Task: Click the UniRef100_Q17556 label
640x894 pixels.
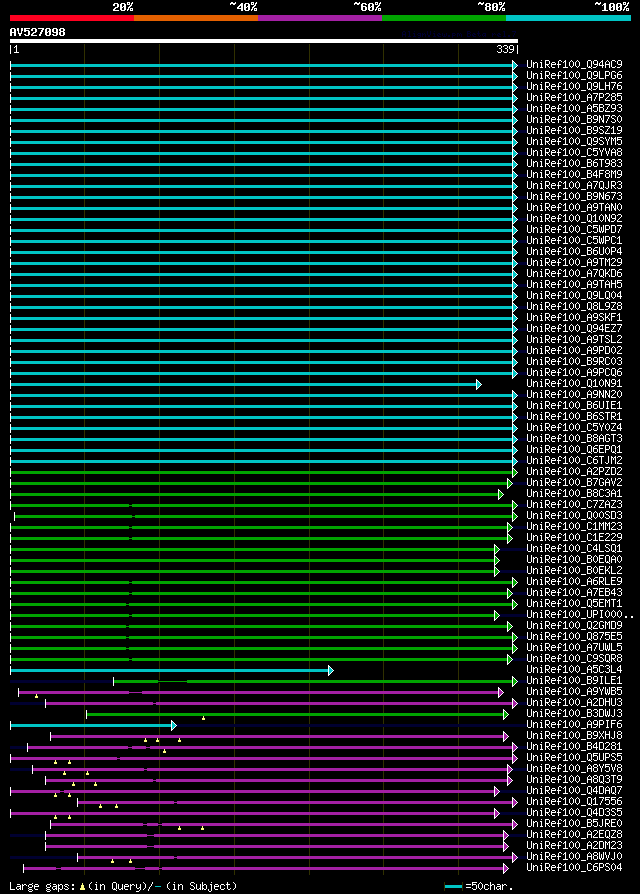Action: point(574,801)
